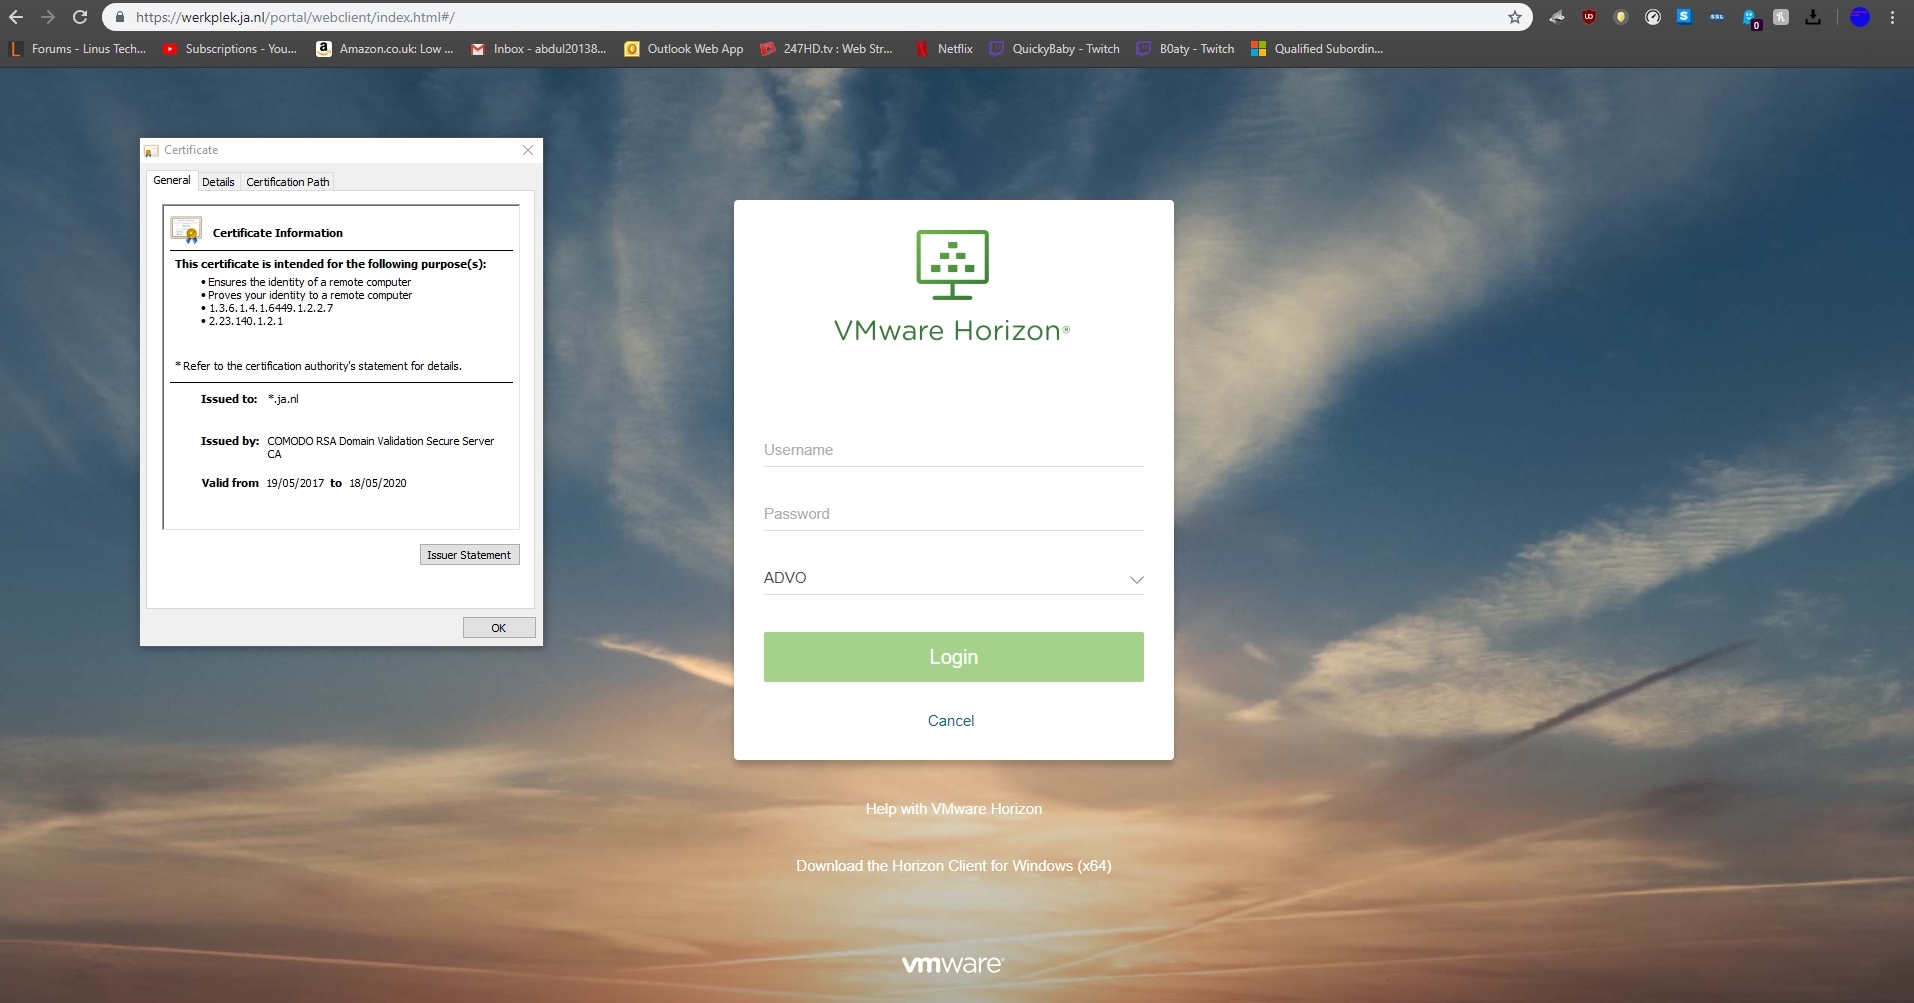Open the Chrome profile avatar

(1860, 17)
